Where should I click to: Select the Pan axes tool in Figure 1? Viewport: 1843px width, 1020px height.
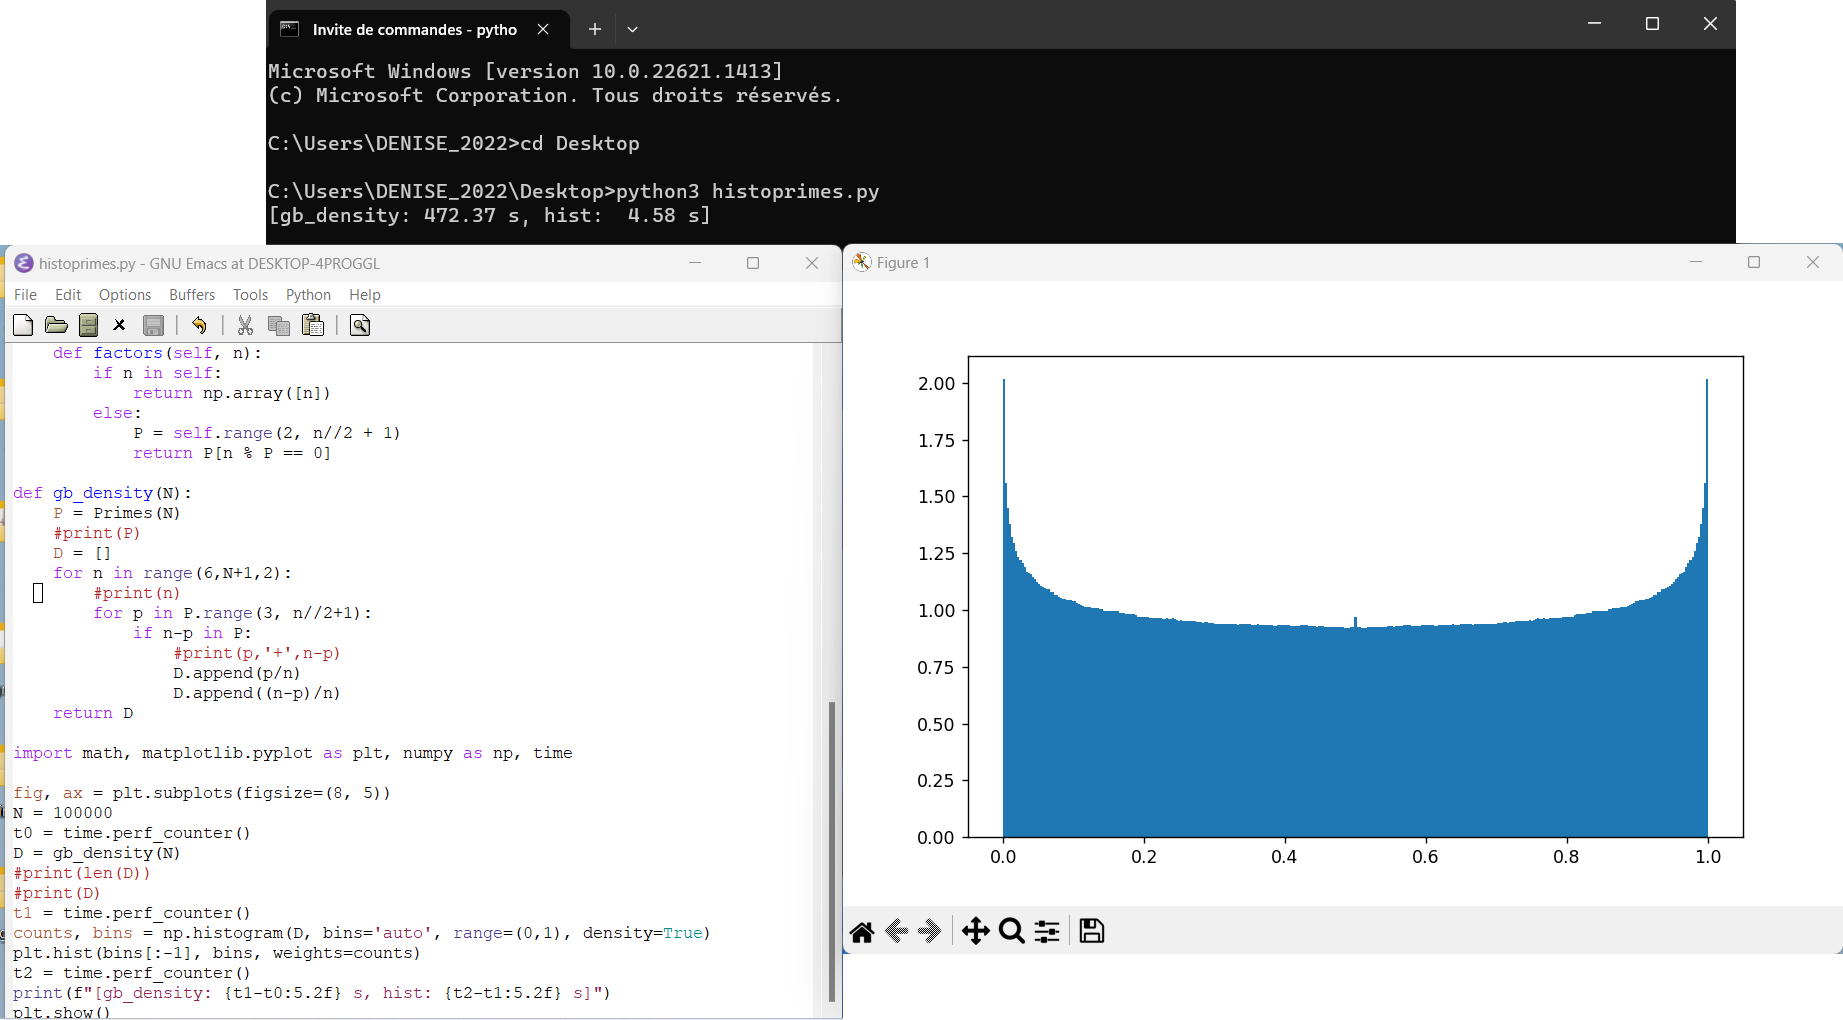tap(975, 932)
